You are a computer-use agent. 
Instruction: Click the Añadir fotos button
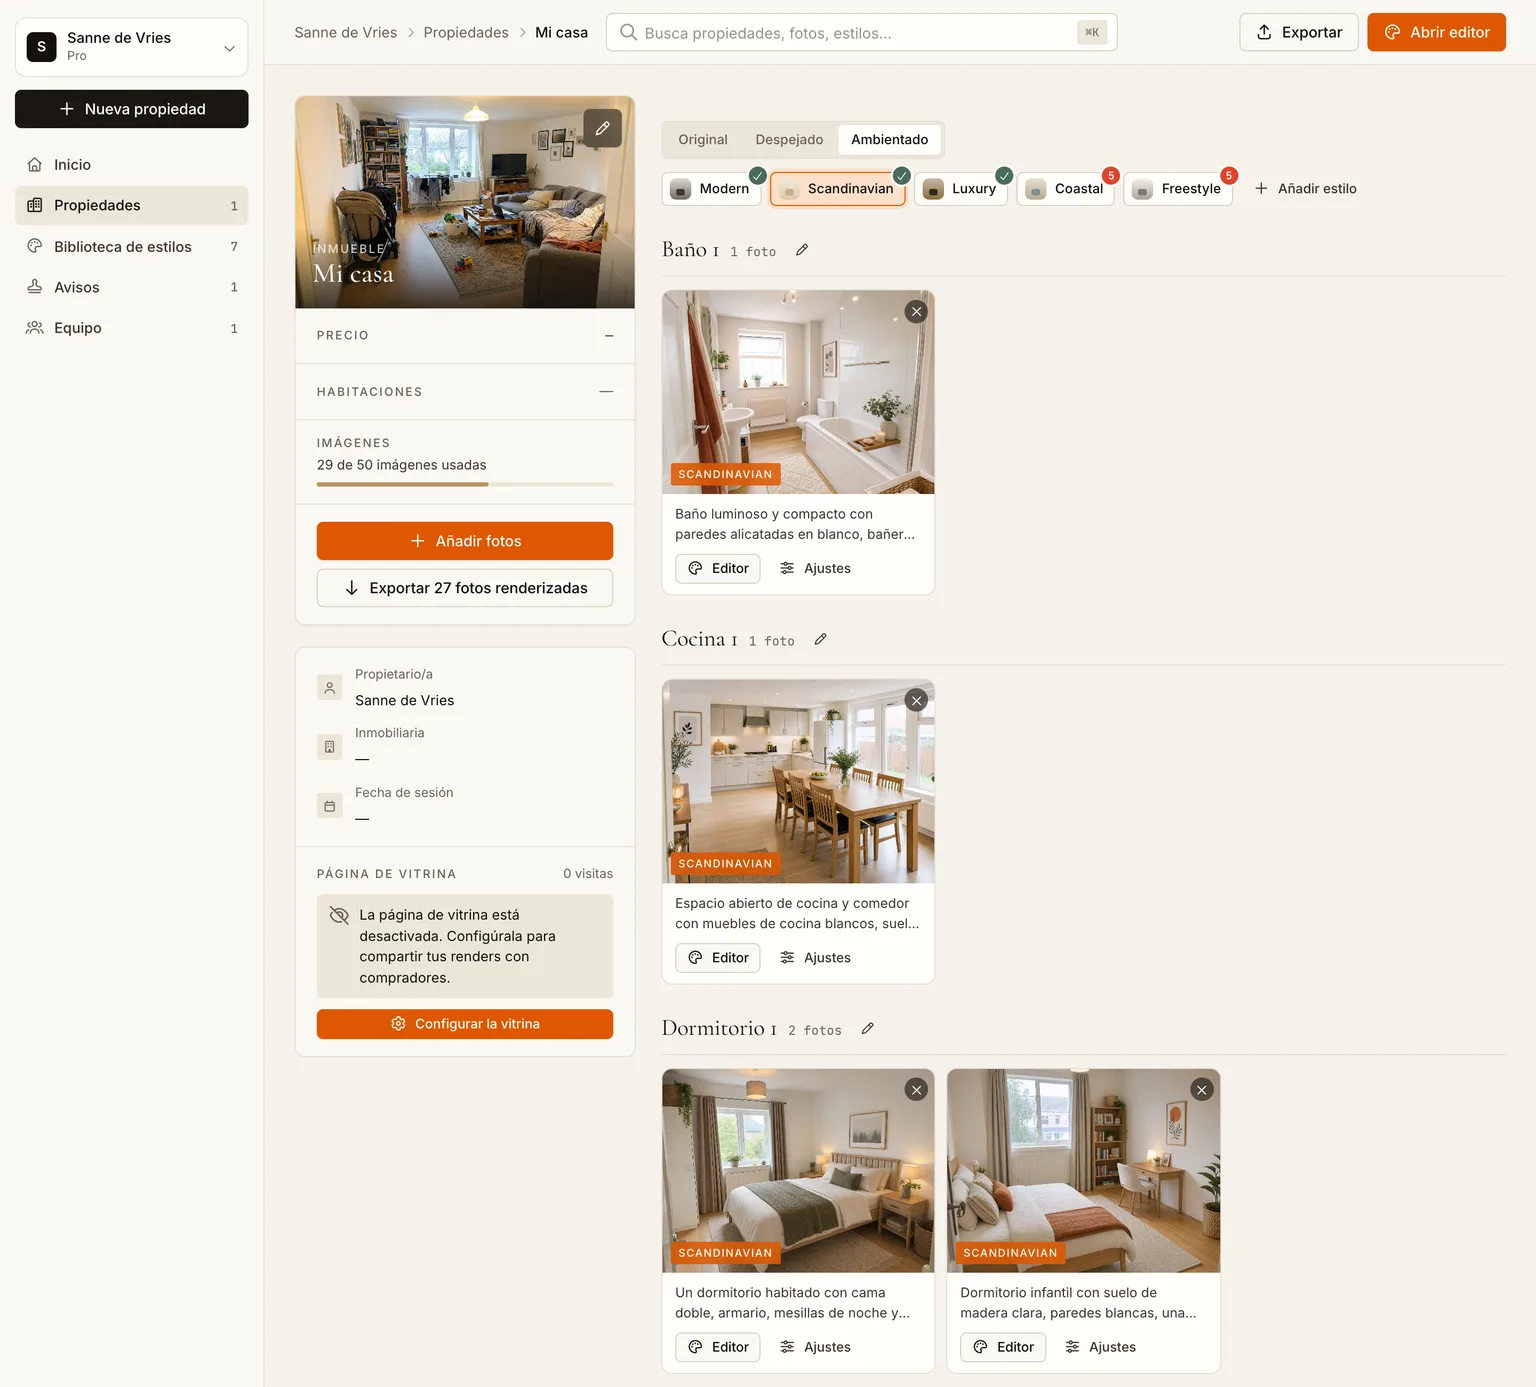(465, 541)
